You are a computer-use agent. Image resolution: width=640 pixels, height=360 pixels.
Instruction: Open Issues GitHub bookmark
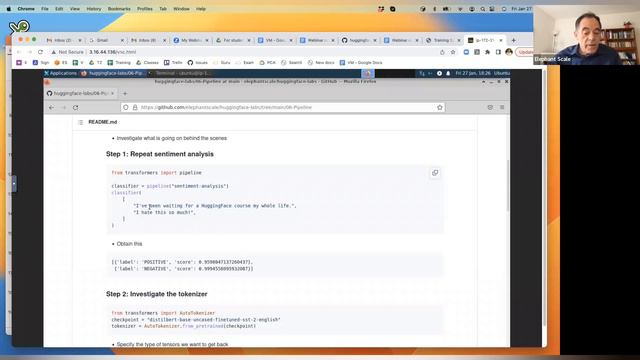pyautogui.click(x=198, y=62)
